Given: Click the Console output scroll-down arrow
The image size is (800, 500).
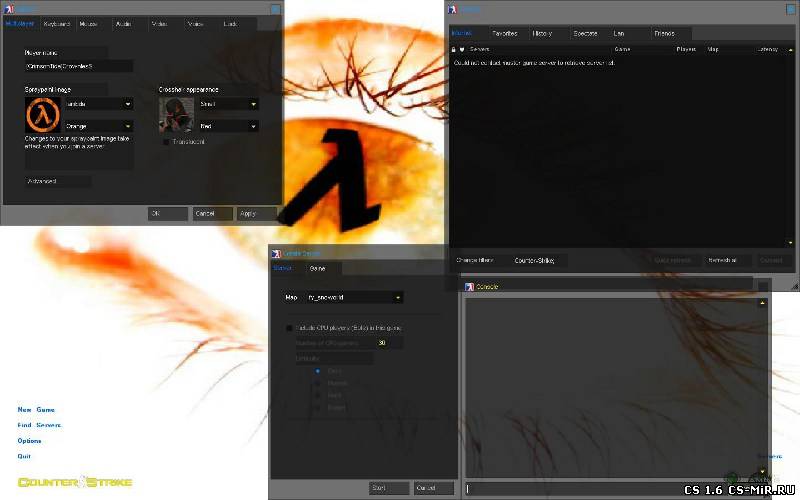Looking at the screenshot, I should point(762,471).
